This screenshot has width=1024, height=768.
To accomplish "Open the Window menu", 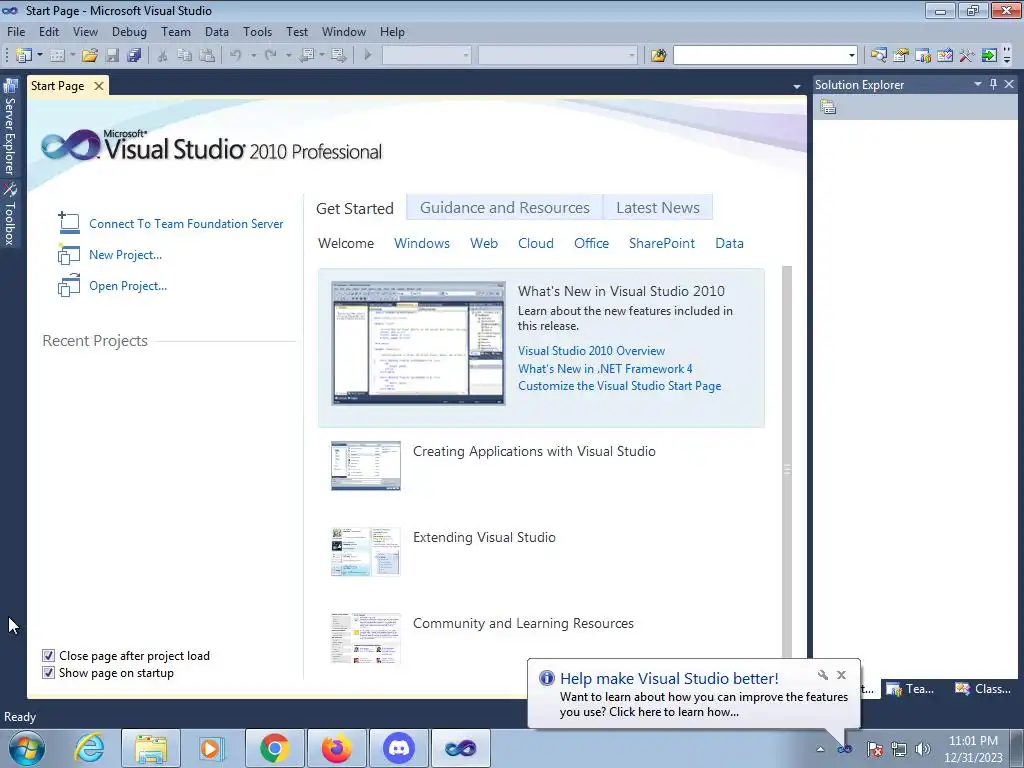I will tap(344, 31).
